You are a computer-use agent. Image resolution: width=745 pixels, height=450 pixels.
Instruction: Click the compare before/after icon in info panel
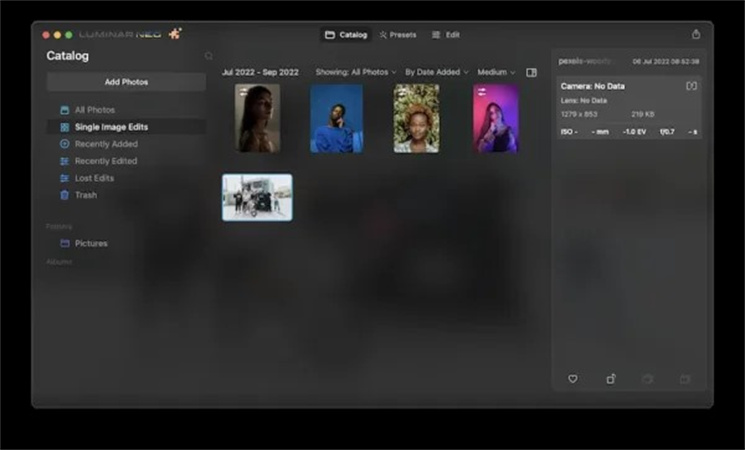click(691, 86)
